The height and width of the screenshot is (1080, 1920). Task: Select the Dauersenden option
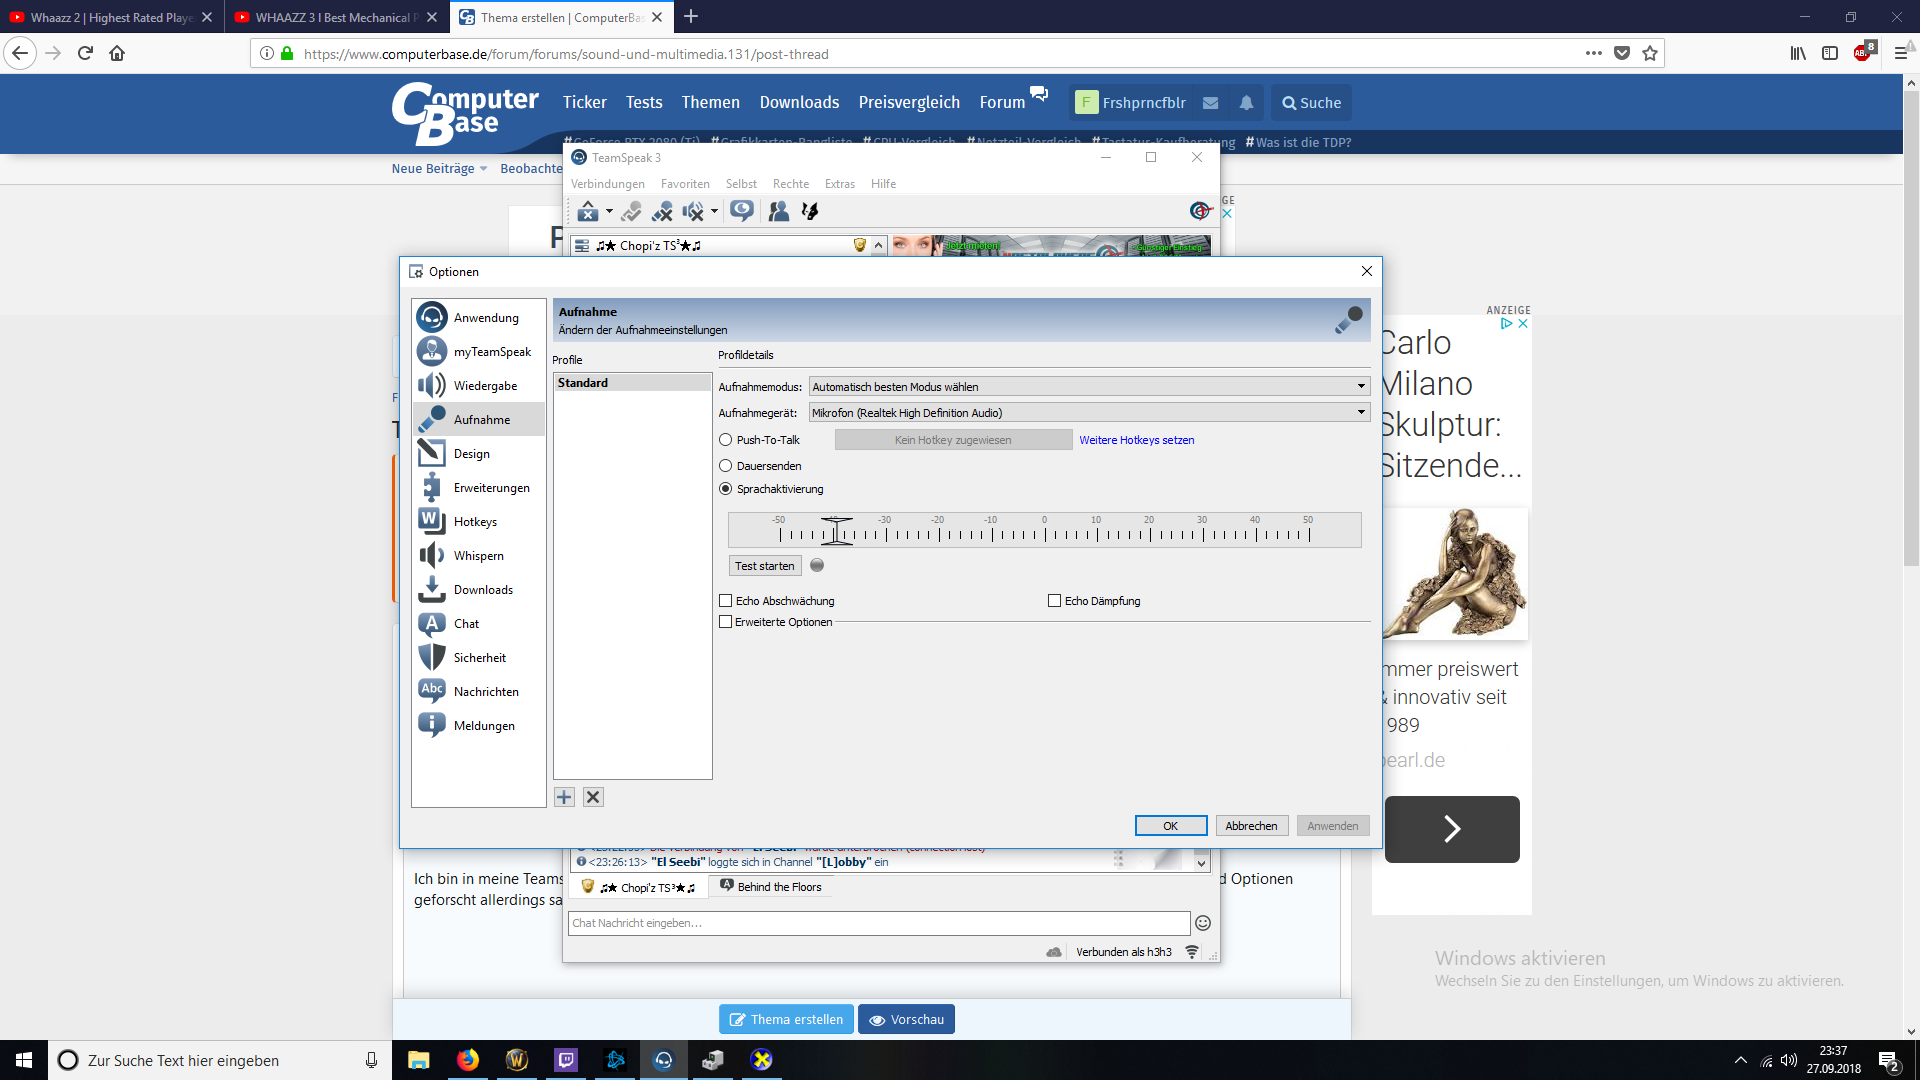click(x=726, y=466)
